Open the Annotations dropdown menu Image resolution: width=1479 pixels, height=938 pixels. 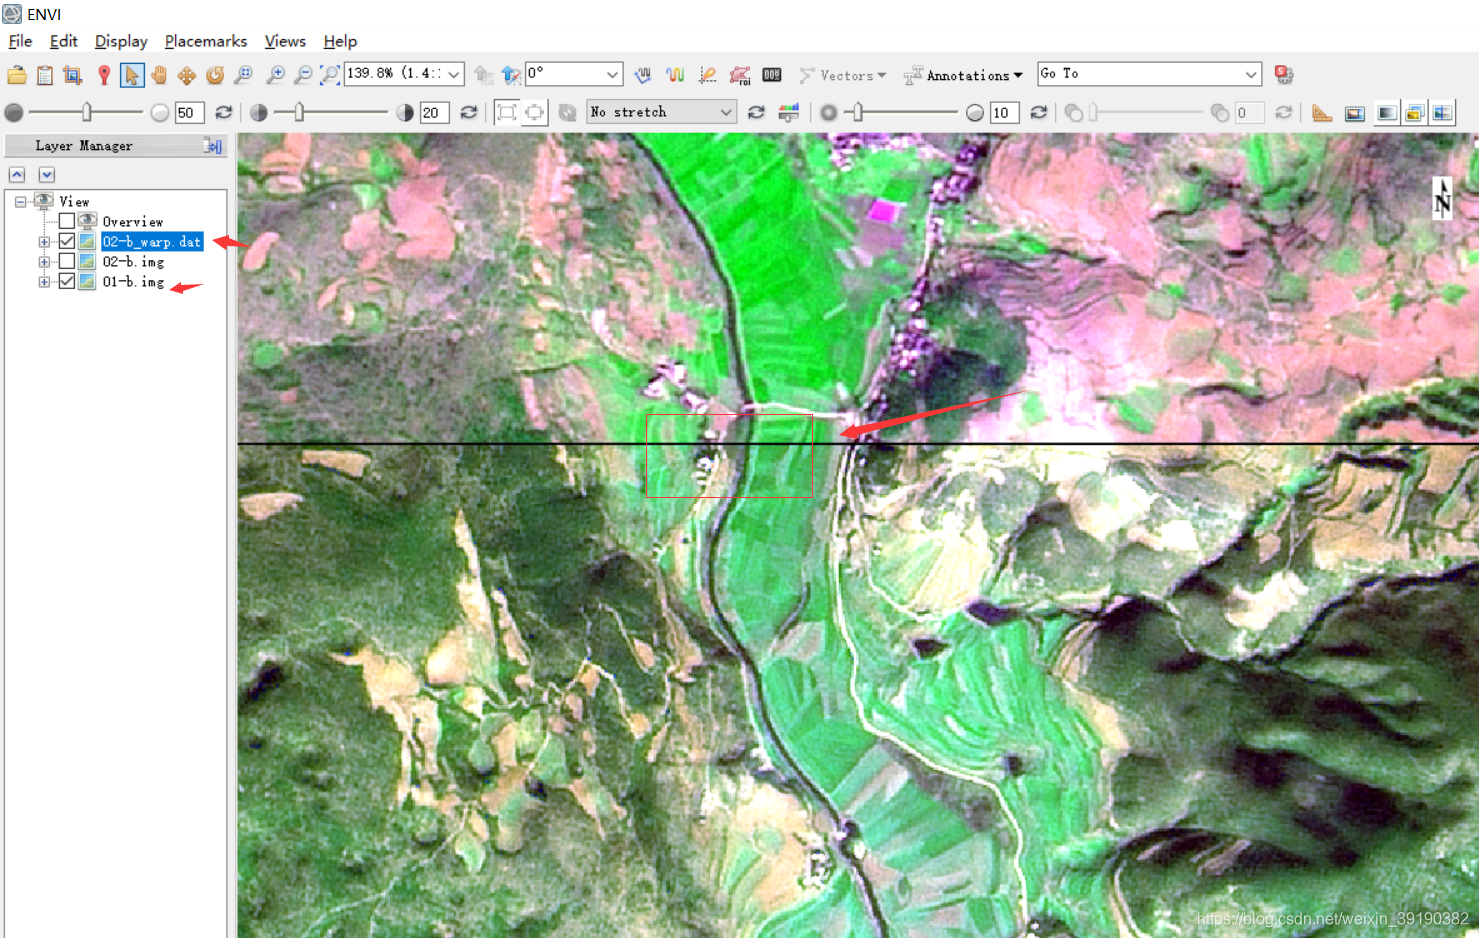[x=963, y=75]
